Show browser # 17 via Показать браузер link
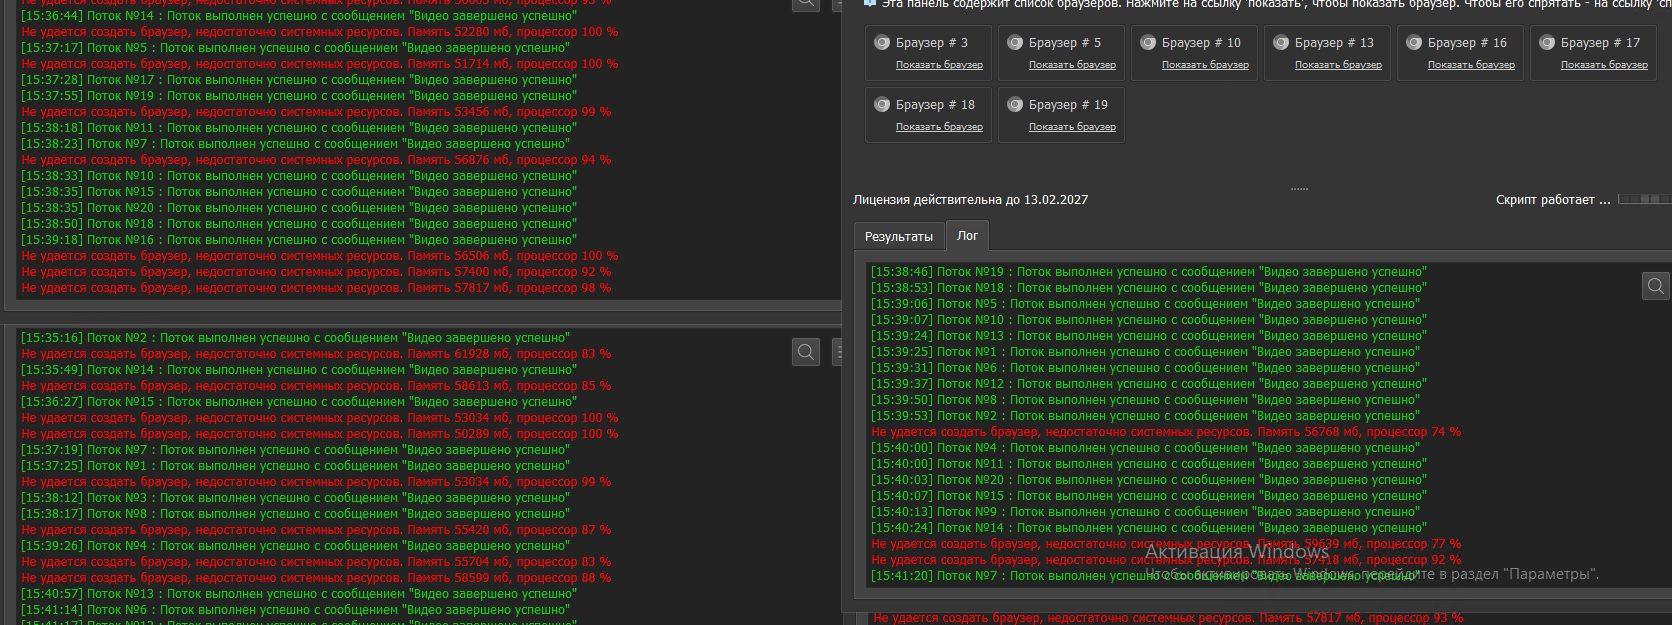Screen dimensions: 1672x625 pos(1604,65)
